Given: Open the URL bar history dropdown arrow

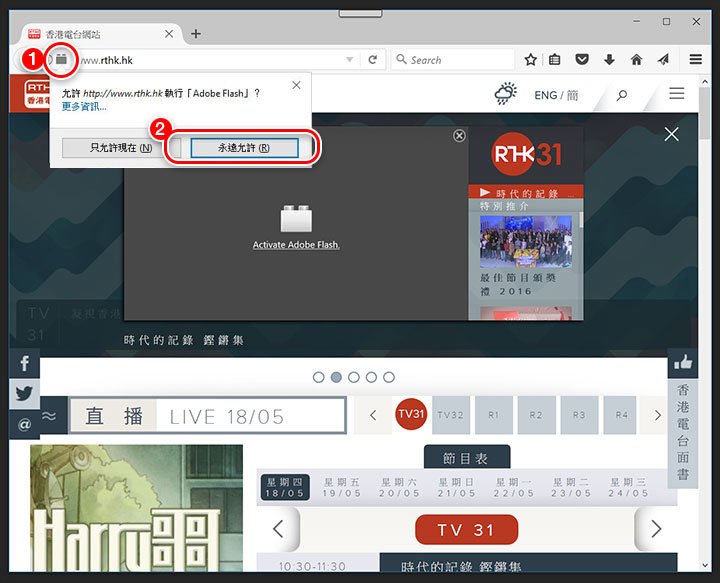Looking at the screenshot, I should (349, 60).
